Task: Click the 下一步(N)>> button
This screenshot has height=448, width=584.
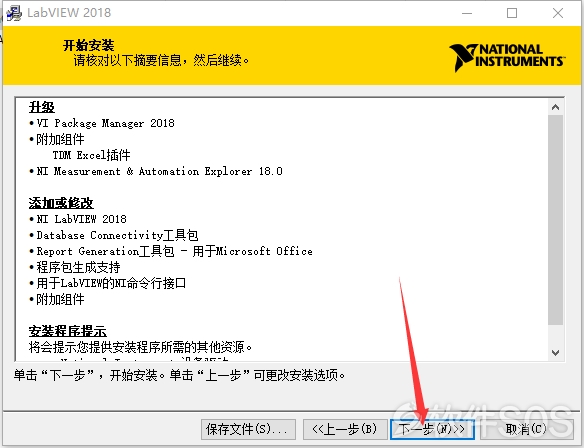Action: pos(432,429)
